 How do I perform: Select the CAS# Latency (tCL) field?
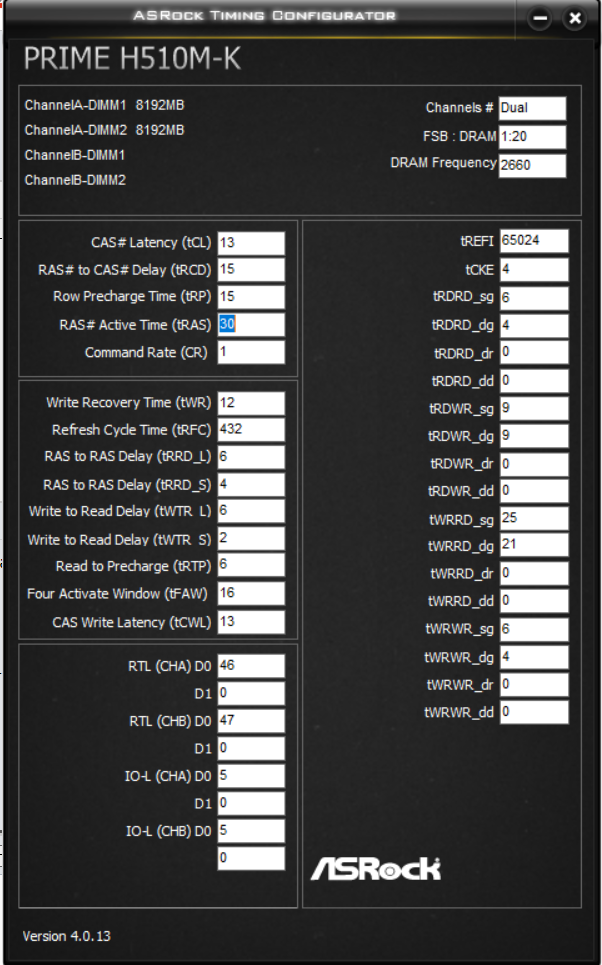tap(251, 243)
